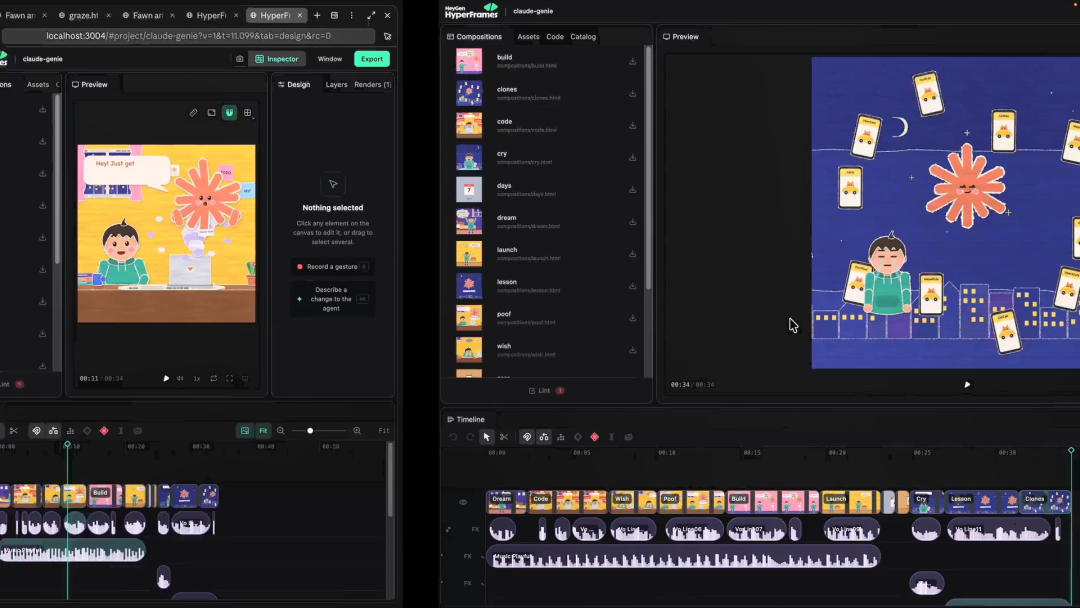This screenshot has height=608, width=1080.
Task: Click the ruler icon above the left preview canvas
Action: click(194, 112)
